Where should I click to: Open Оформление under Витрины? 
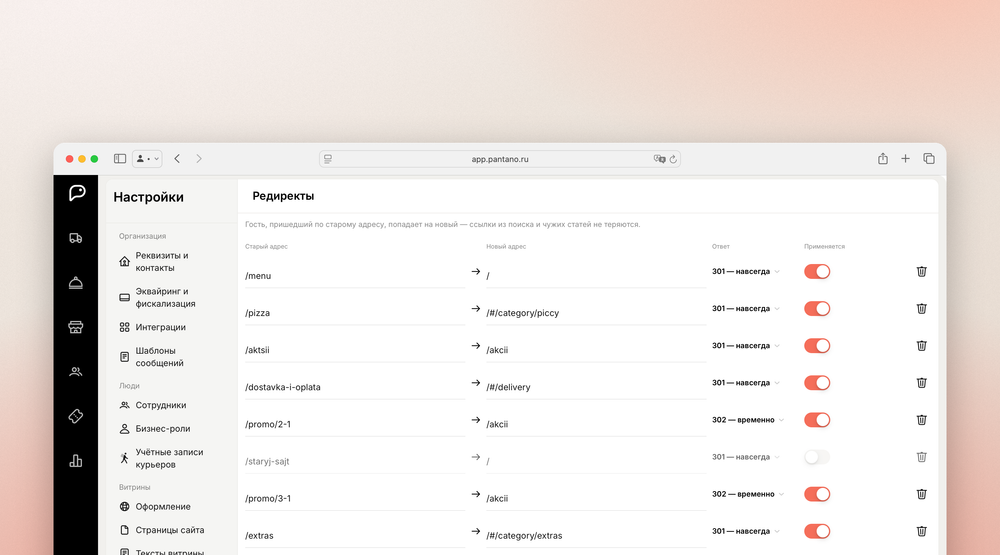click(x=162, y=507)
